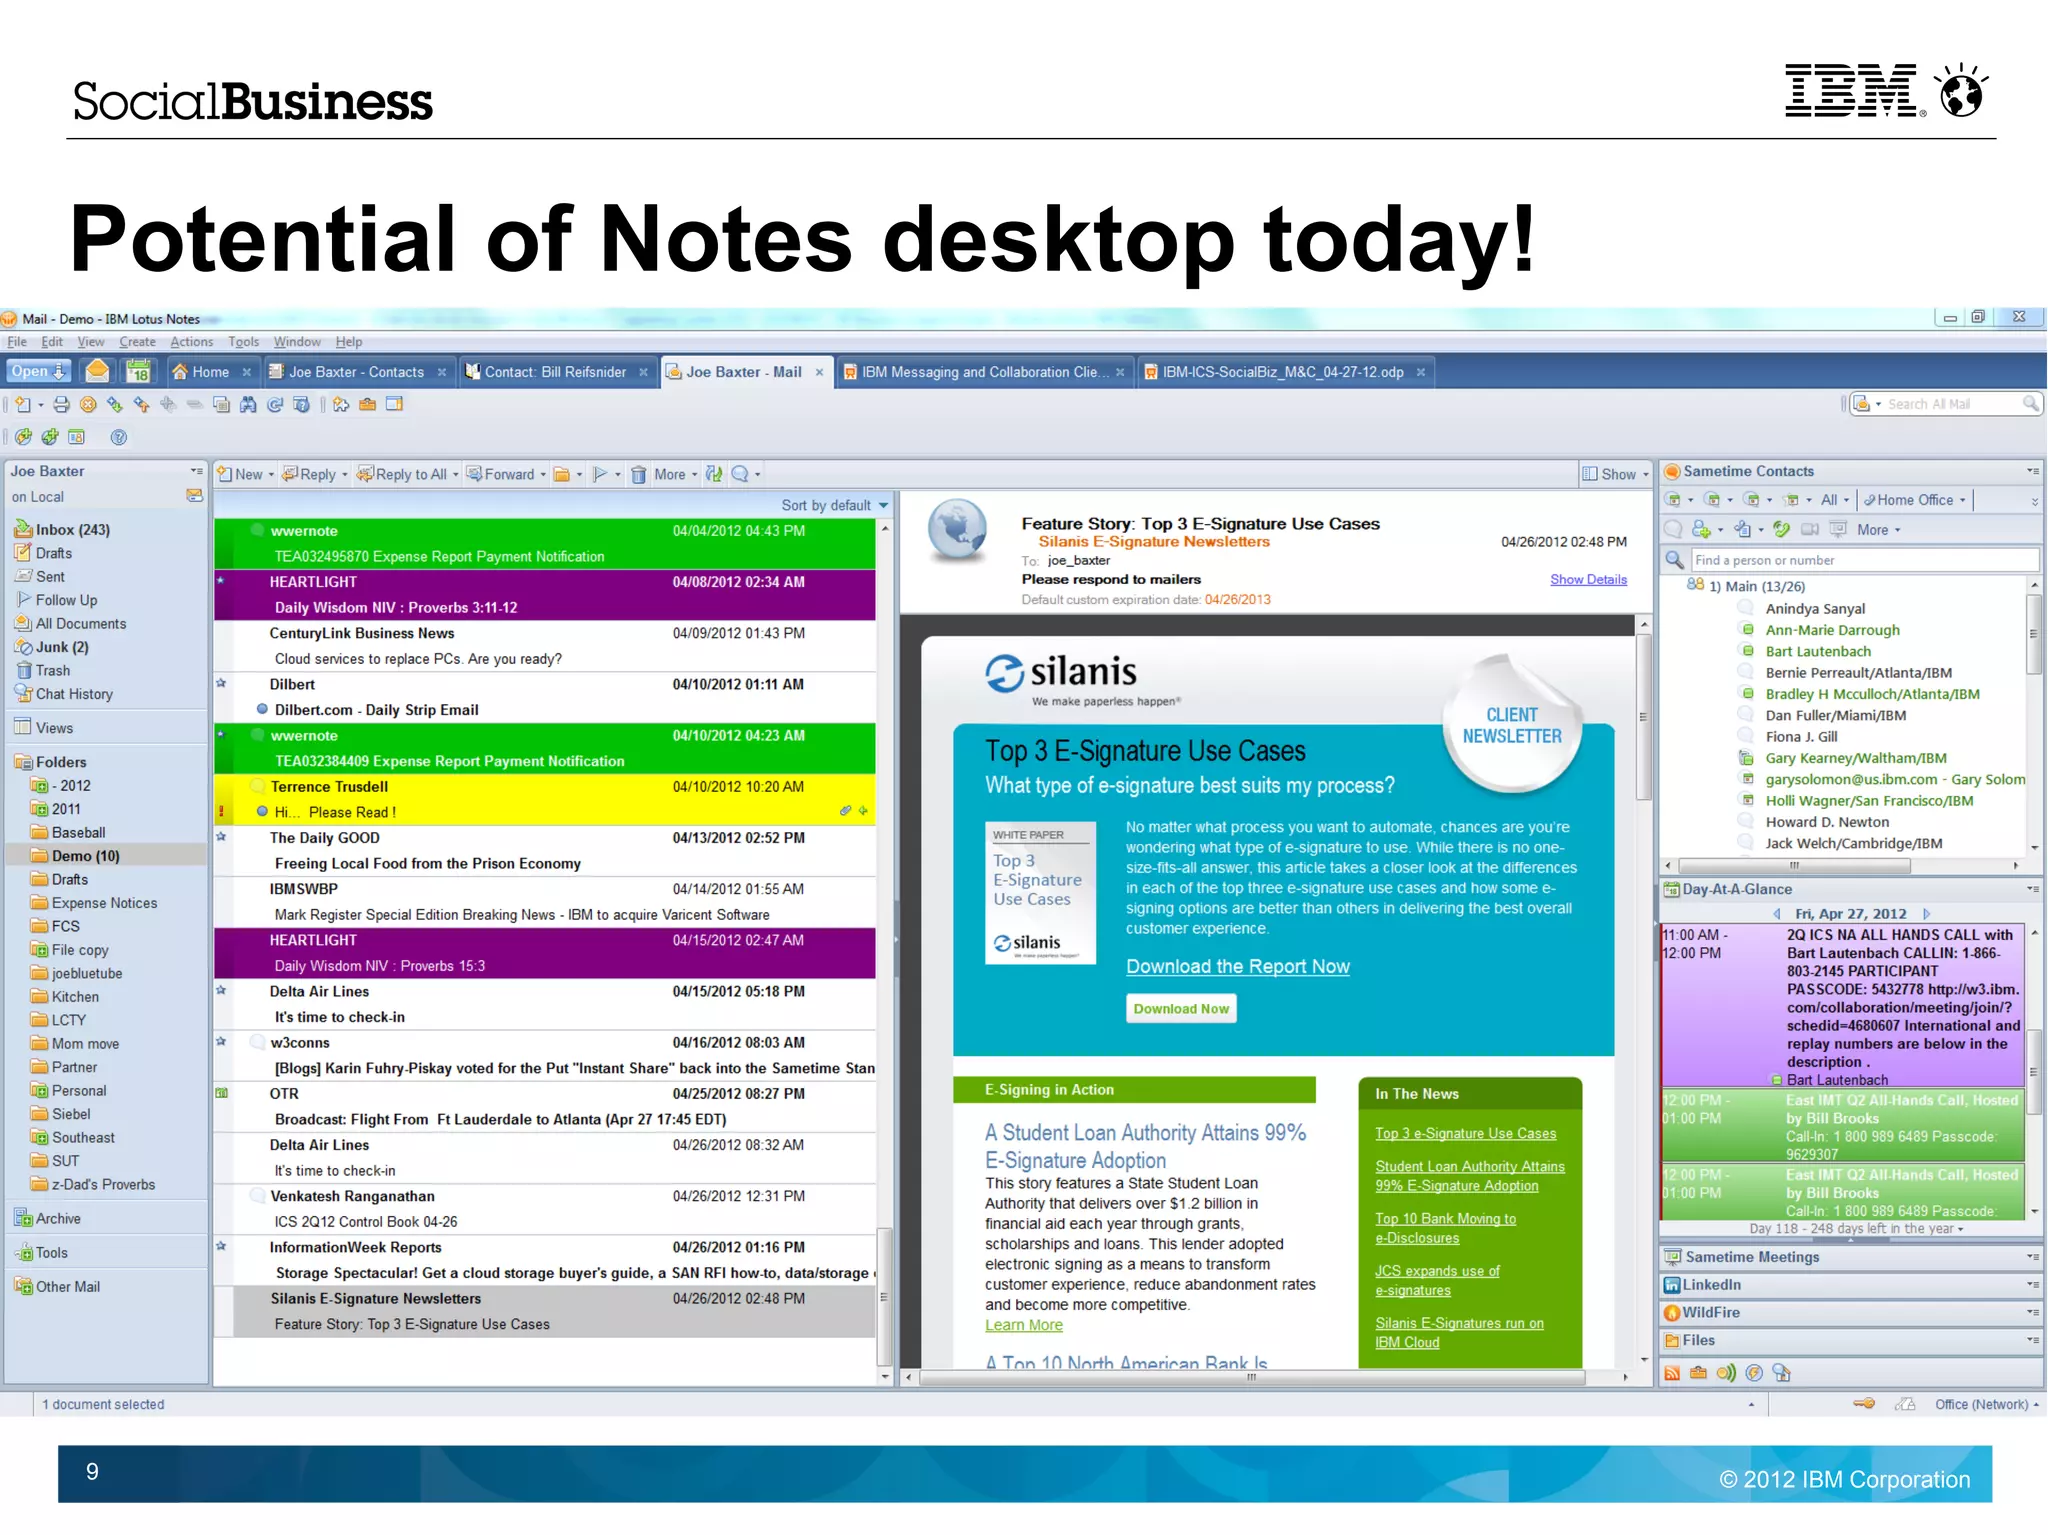
Task: Expand the LinkedIn sidebar panel
Action: (x=1850, y=1285)
